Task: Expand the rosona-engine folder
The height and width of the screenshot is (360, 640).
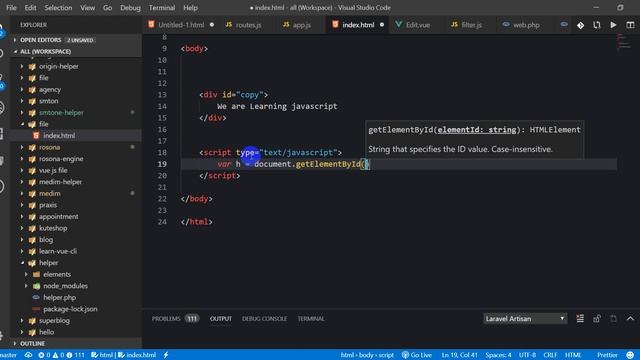Action: pyautogui.click(x=61, y=159)
